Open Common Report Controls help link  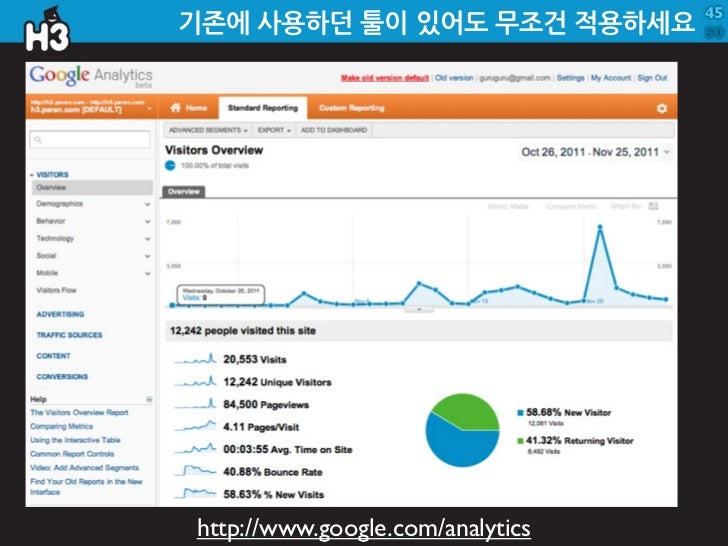point(72,454)
